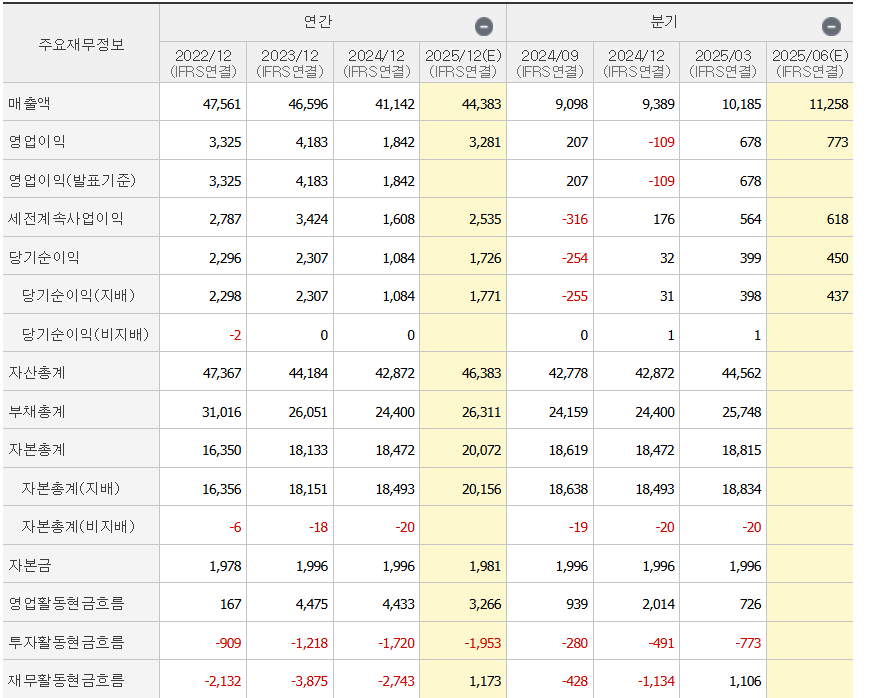The width and height of the screenshot is (869, 698).
Task: Select the 44,562 total assets value
Action: coord(742,374)
